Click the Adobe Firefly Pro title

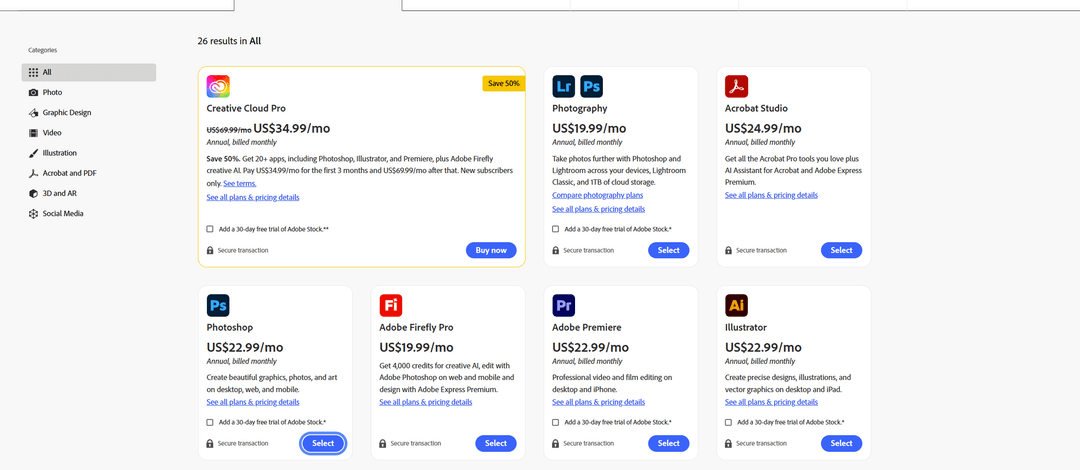pos(416,327)
